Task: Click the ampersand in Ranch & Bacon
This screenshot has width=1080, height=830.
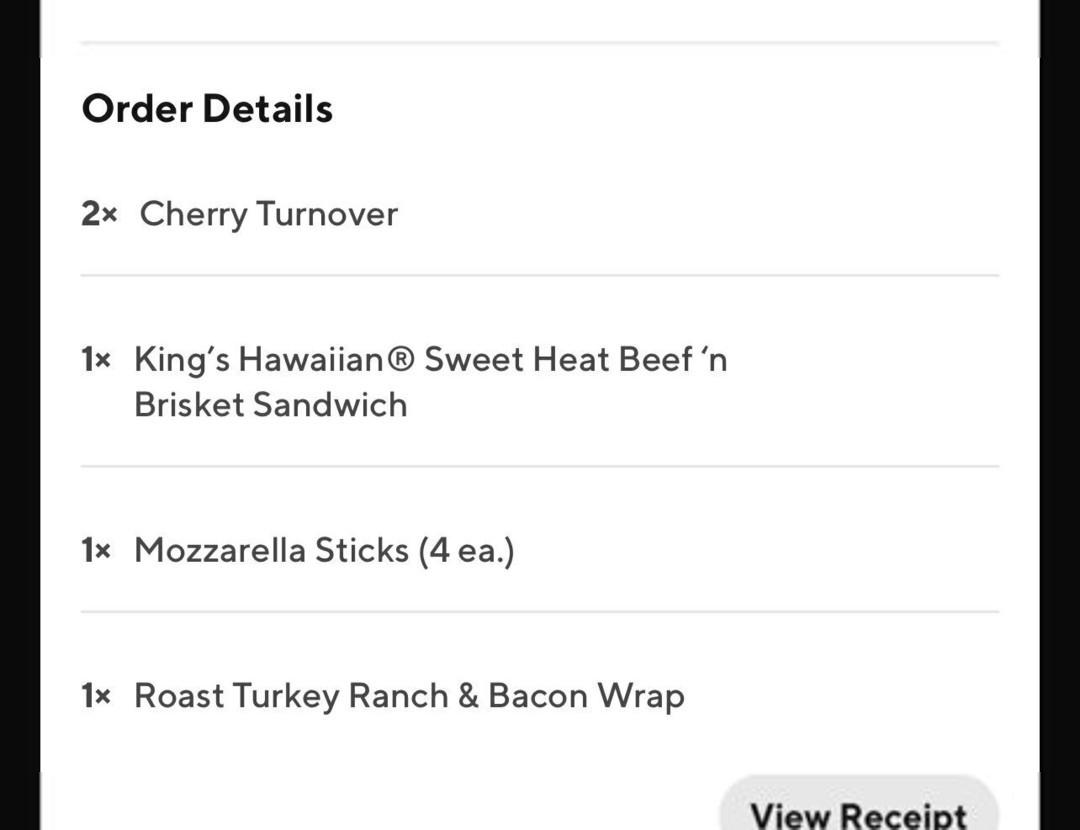Action: point(468,696)
